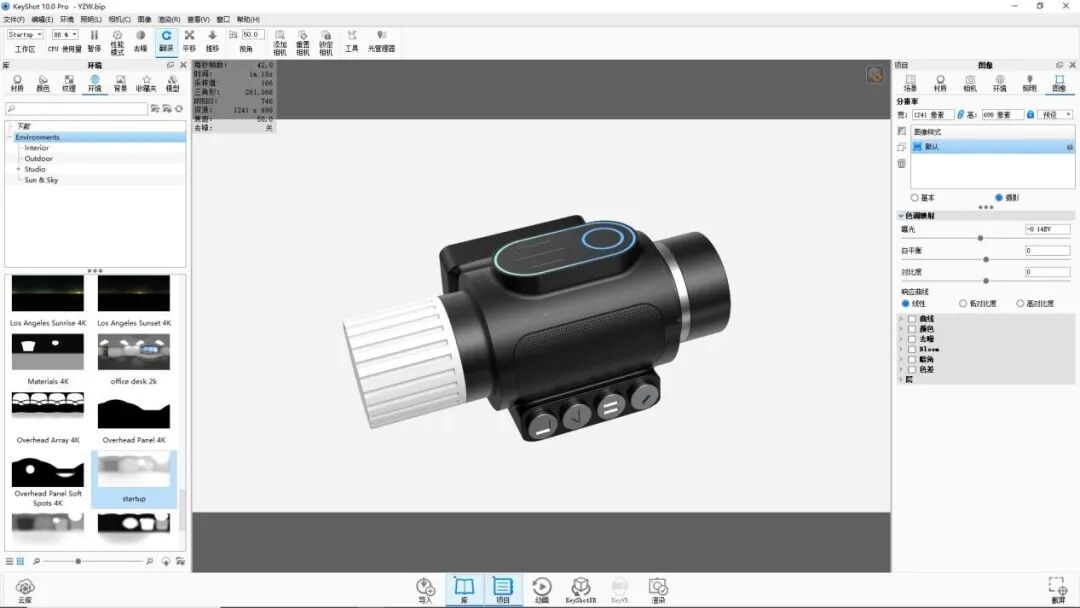Open the 预设 resolution preset dropdown
The image size is (1080, 608).
(1057, 114)
